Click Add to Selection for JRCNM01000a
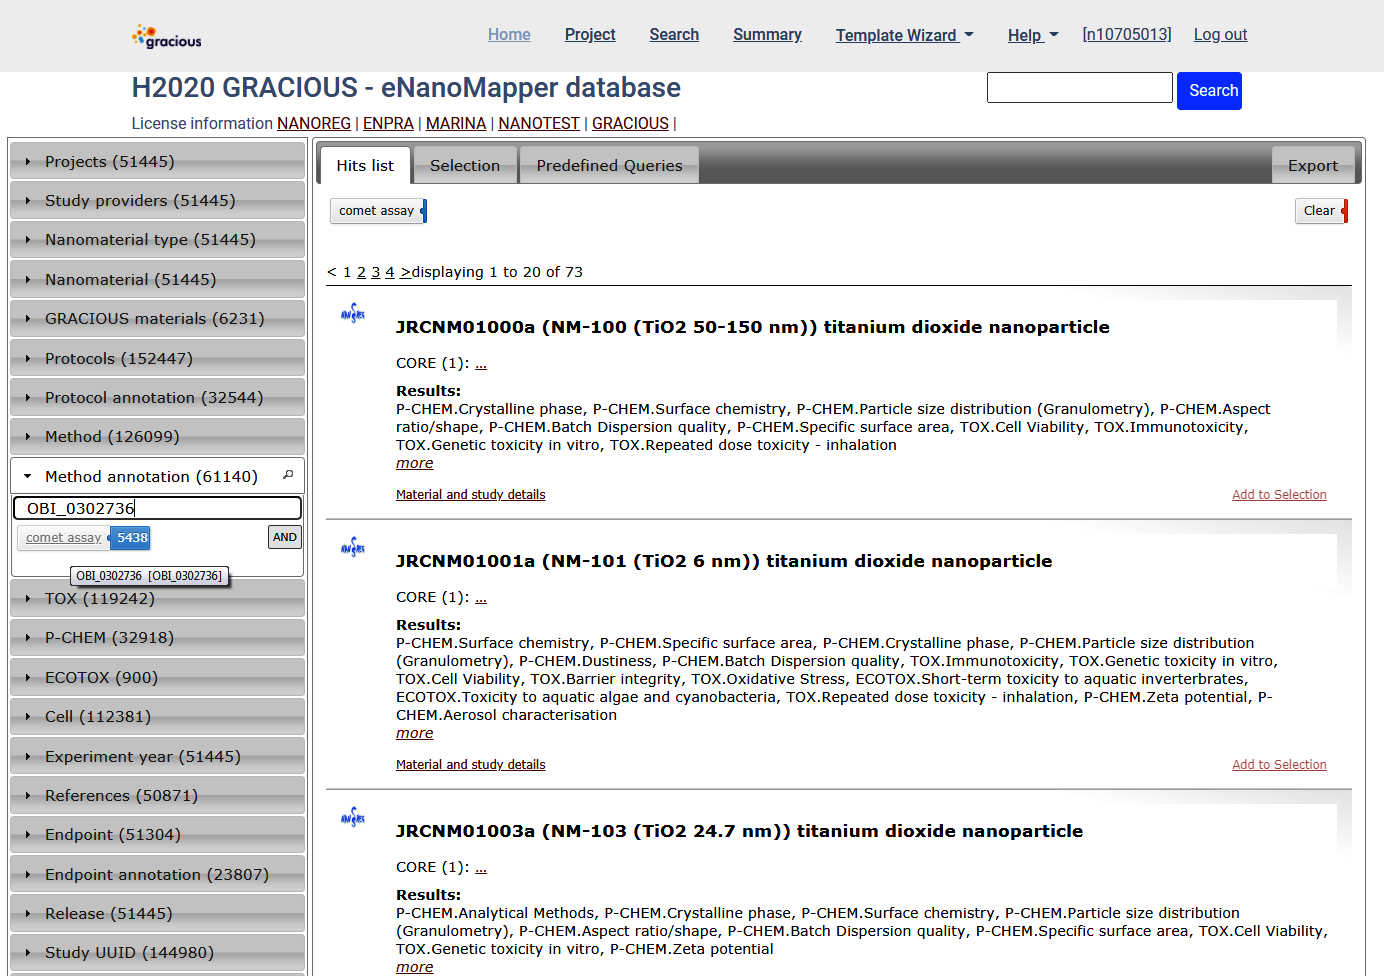The width and height of the screenshot is (1384, 980). click(x=1279, y=495)
